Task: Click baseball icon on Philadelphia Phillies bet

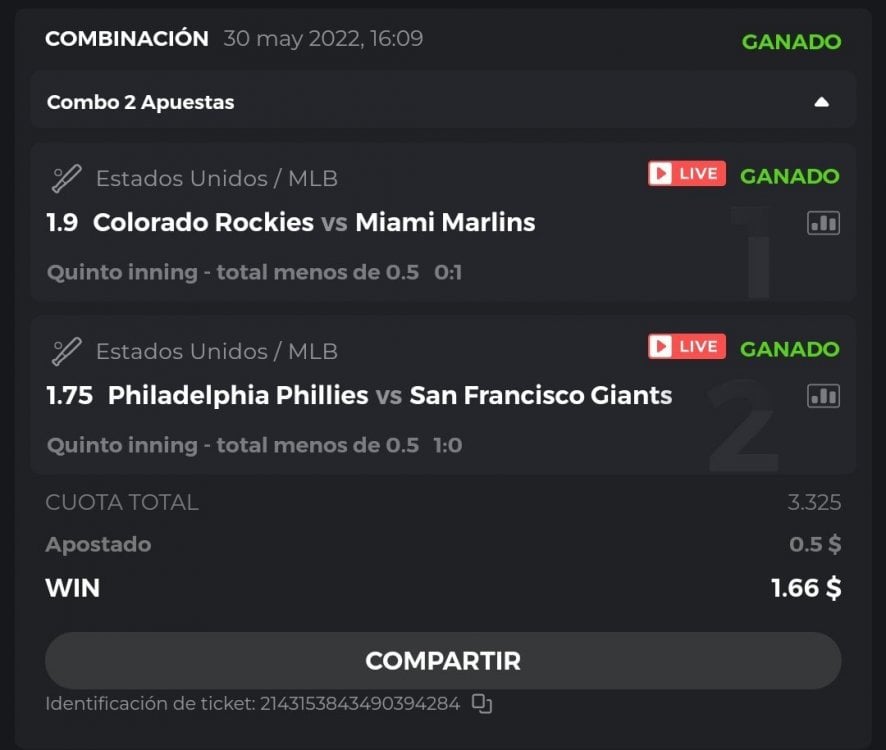Action: 66,352
